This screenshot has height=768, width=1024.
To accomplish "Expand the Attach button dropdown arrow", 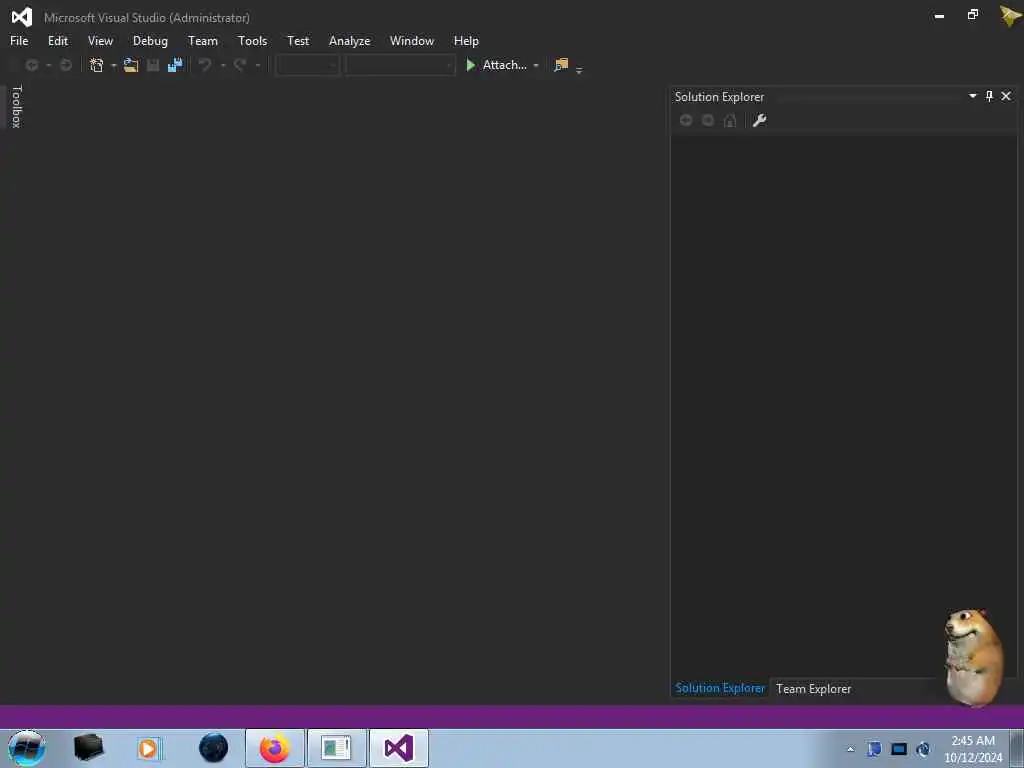I will point(536,65).
